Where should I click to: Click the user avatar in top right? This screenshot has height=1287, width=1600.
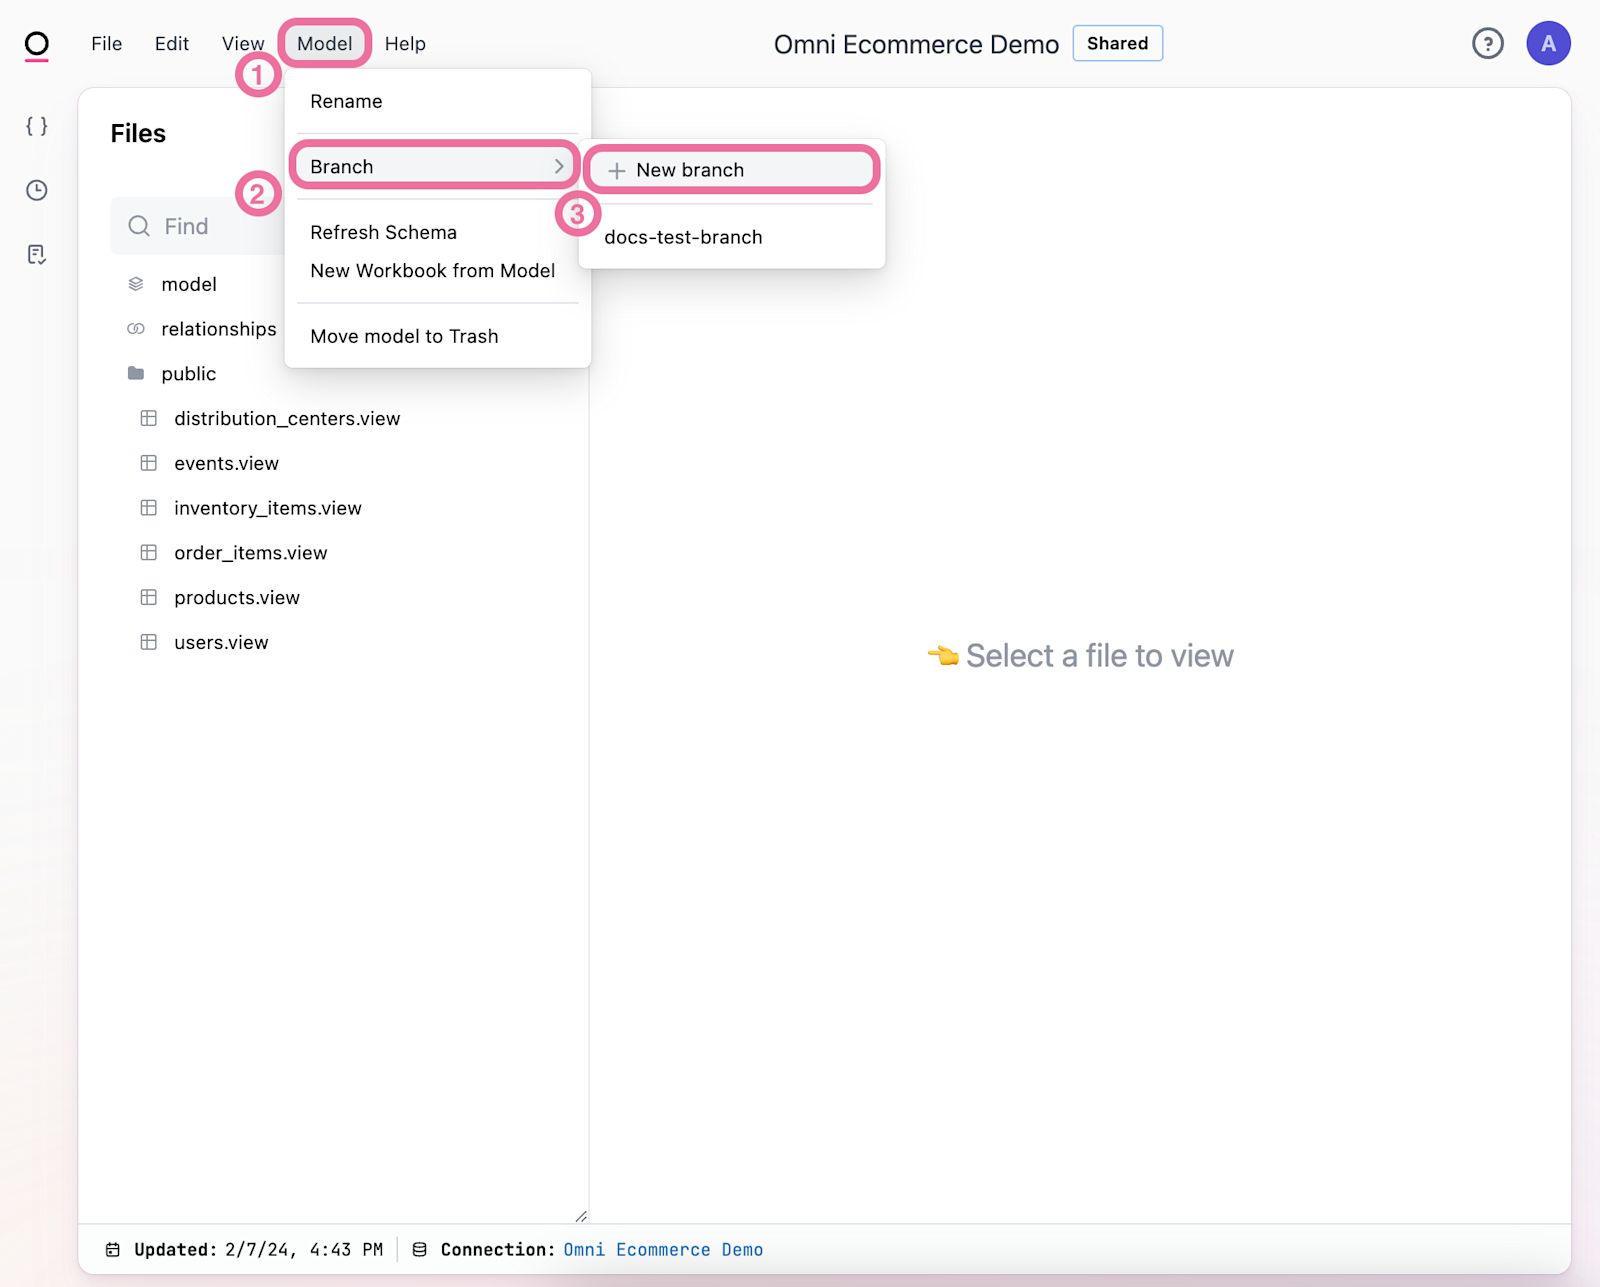point(1548,43)
